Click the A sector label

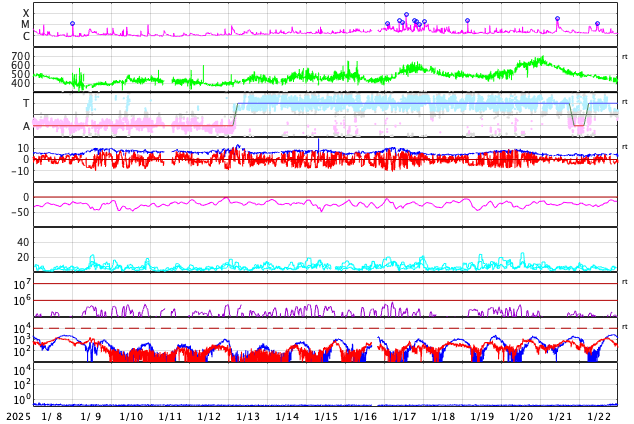[x=26, y=127]
